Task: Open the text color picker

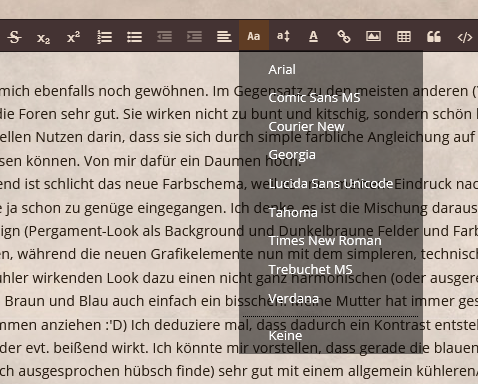Action: pos(313,36)
